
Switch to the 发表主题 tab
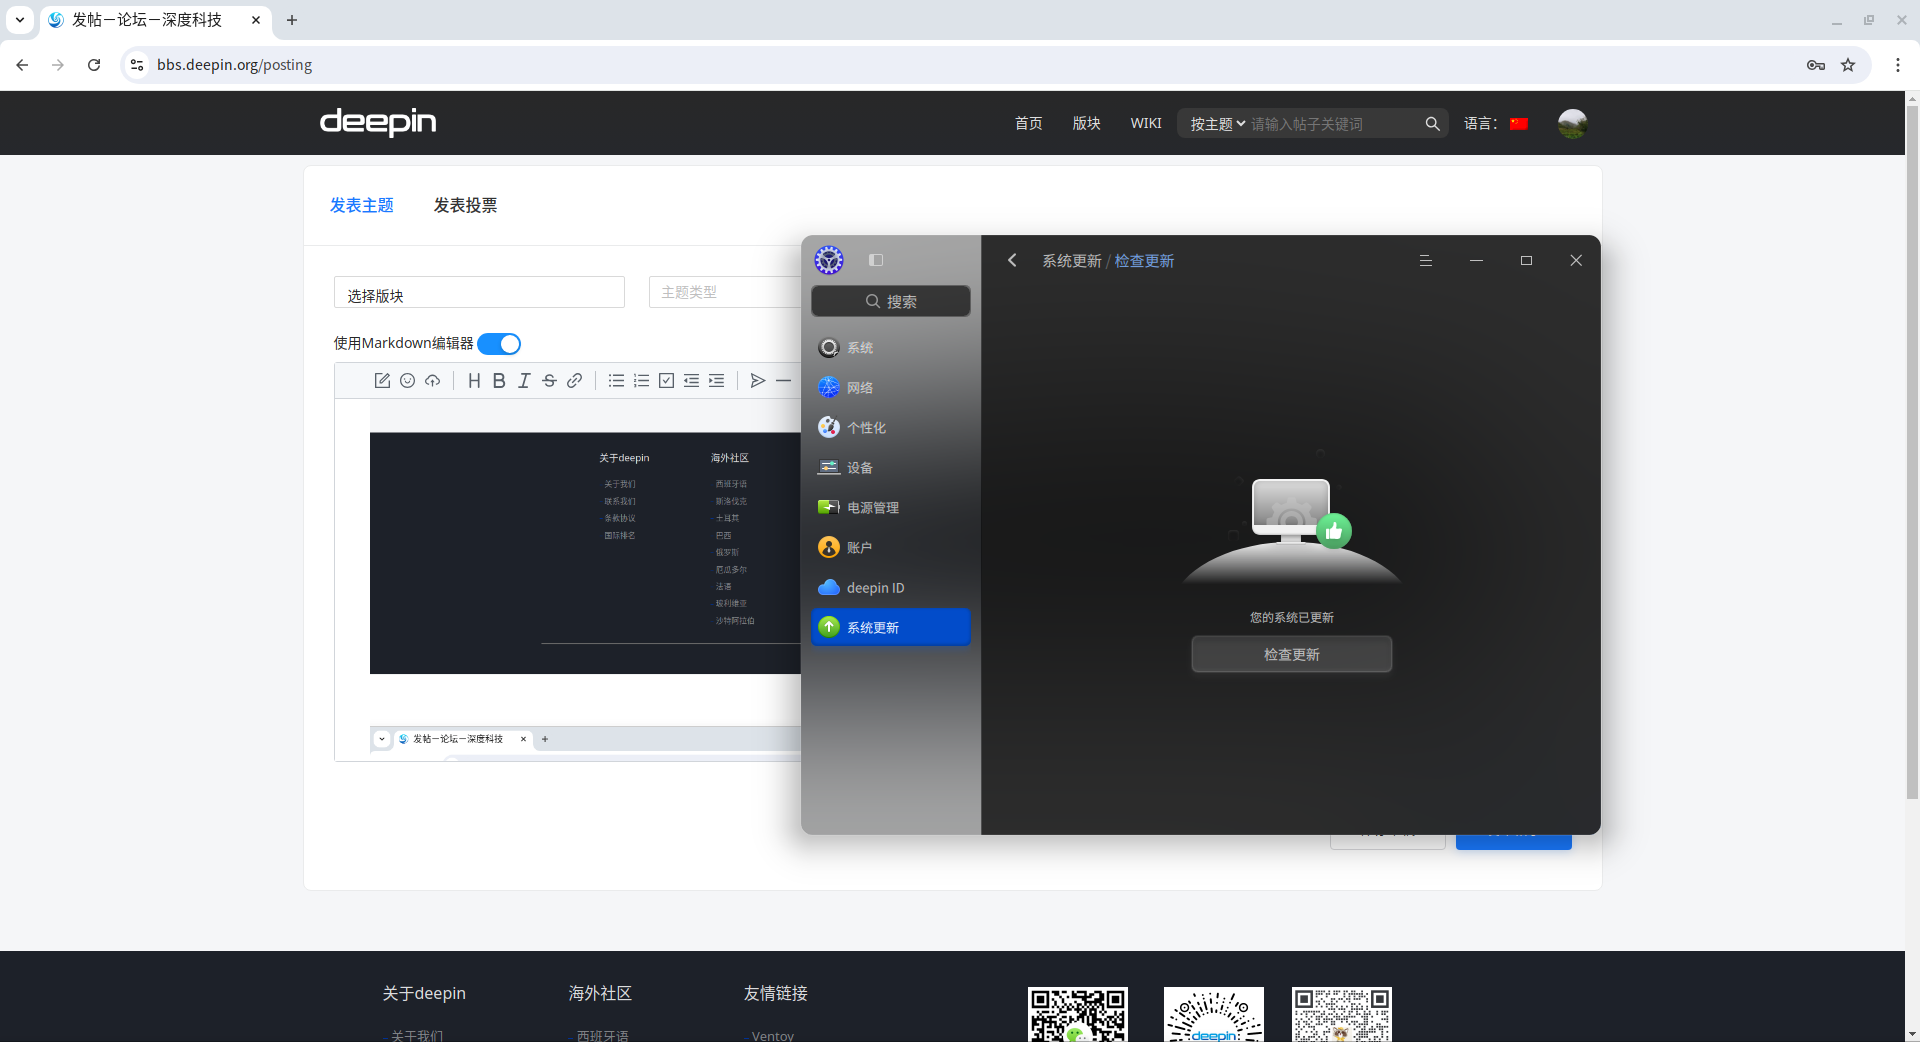[x=362, y=205]
